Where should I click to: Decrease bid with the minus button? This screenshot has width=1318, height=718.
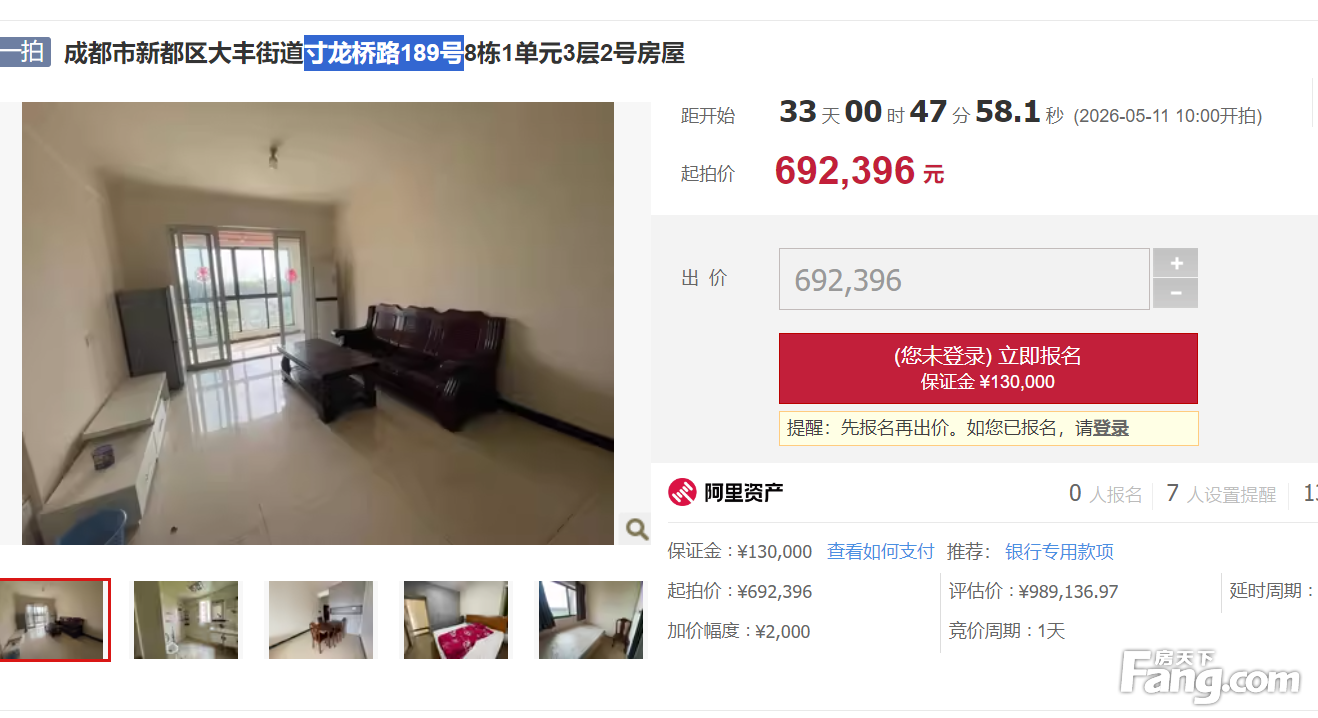click(1176, 294)
